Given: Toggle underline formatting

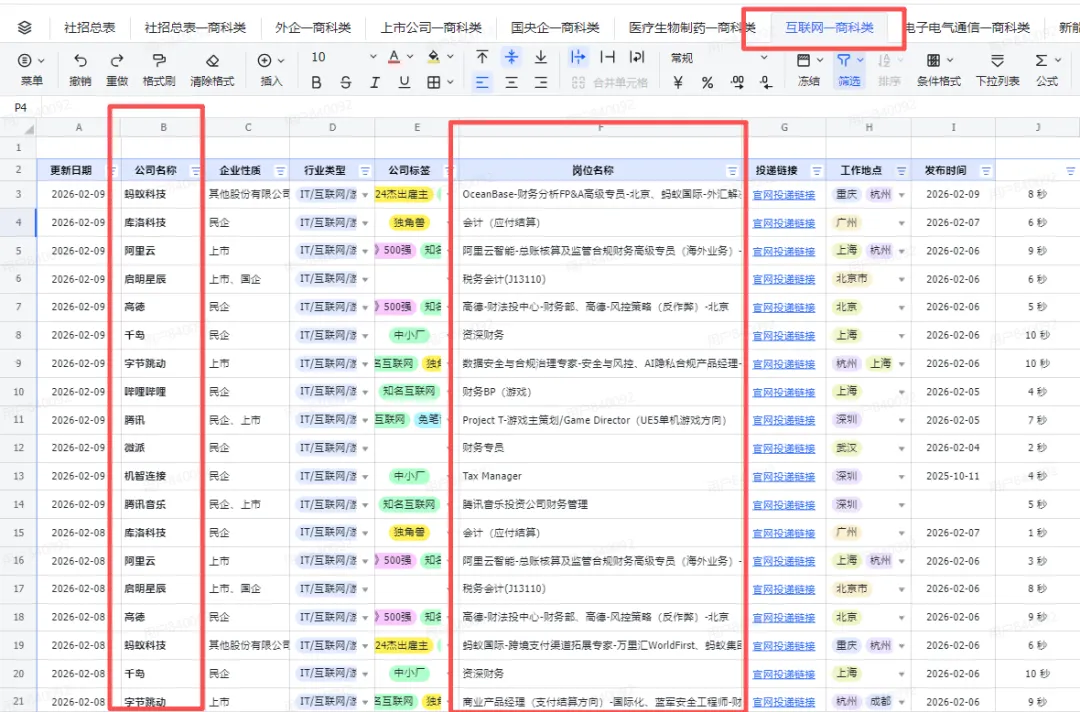Looking at the screenshot, I should coord(404,83).
